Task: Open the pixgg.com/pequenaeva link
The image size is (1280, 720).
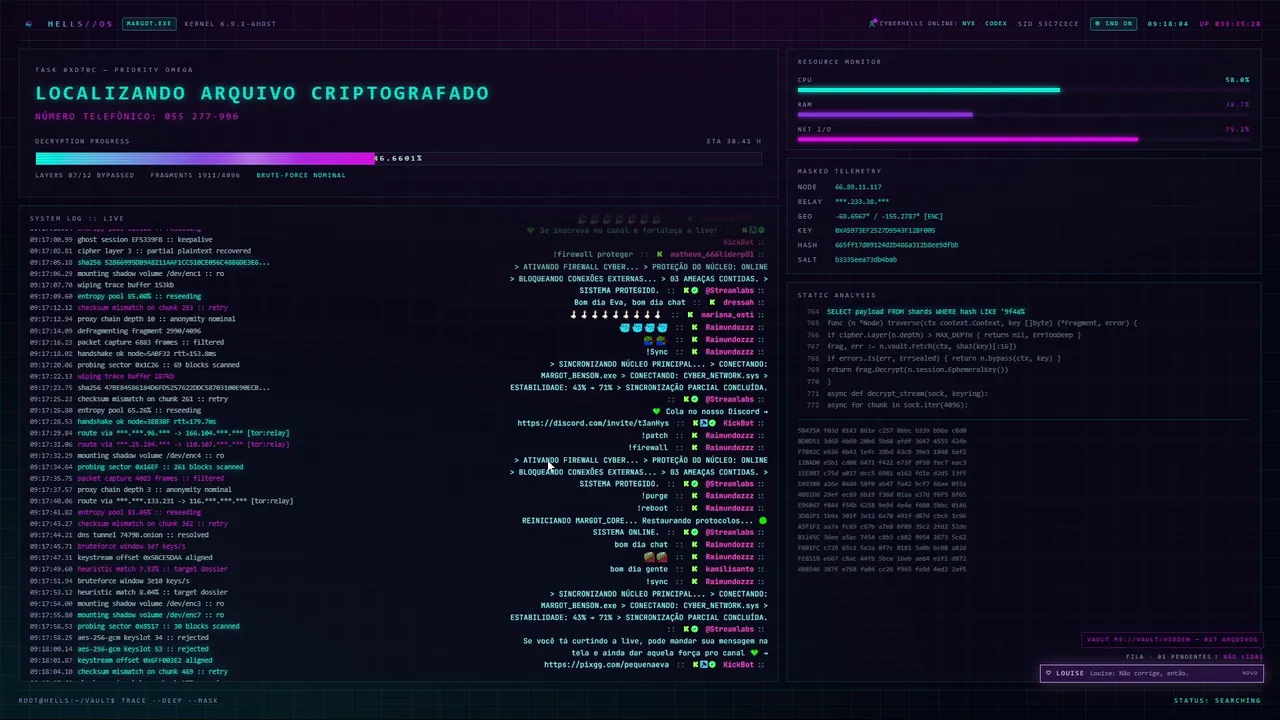Action: (x=607, y=664)
